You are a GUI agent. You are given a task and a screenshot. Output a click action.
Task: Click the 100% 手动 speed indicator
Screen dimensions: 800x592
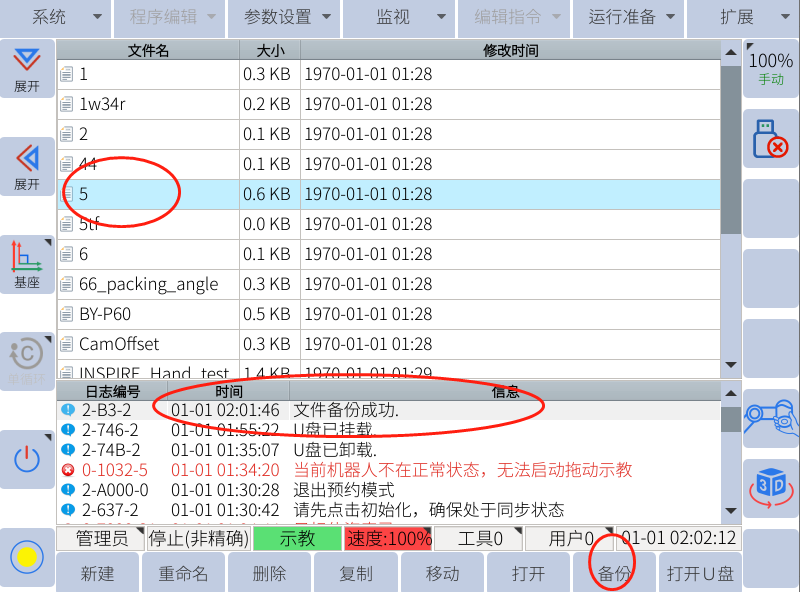coord(770,68)
